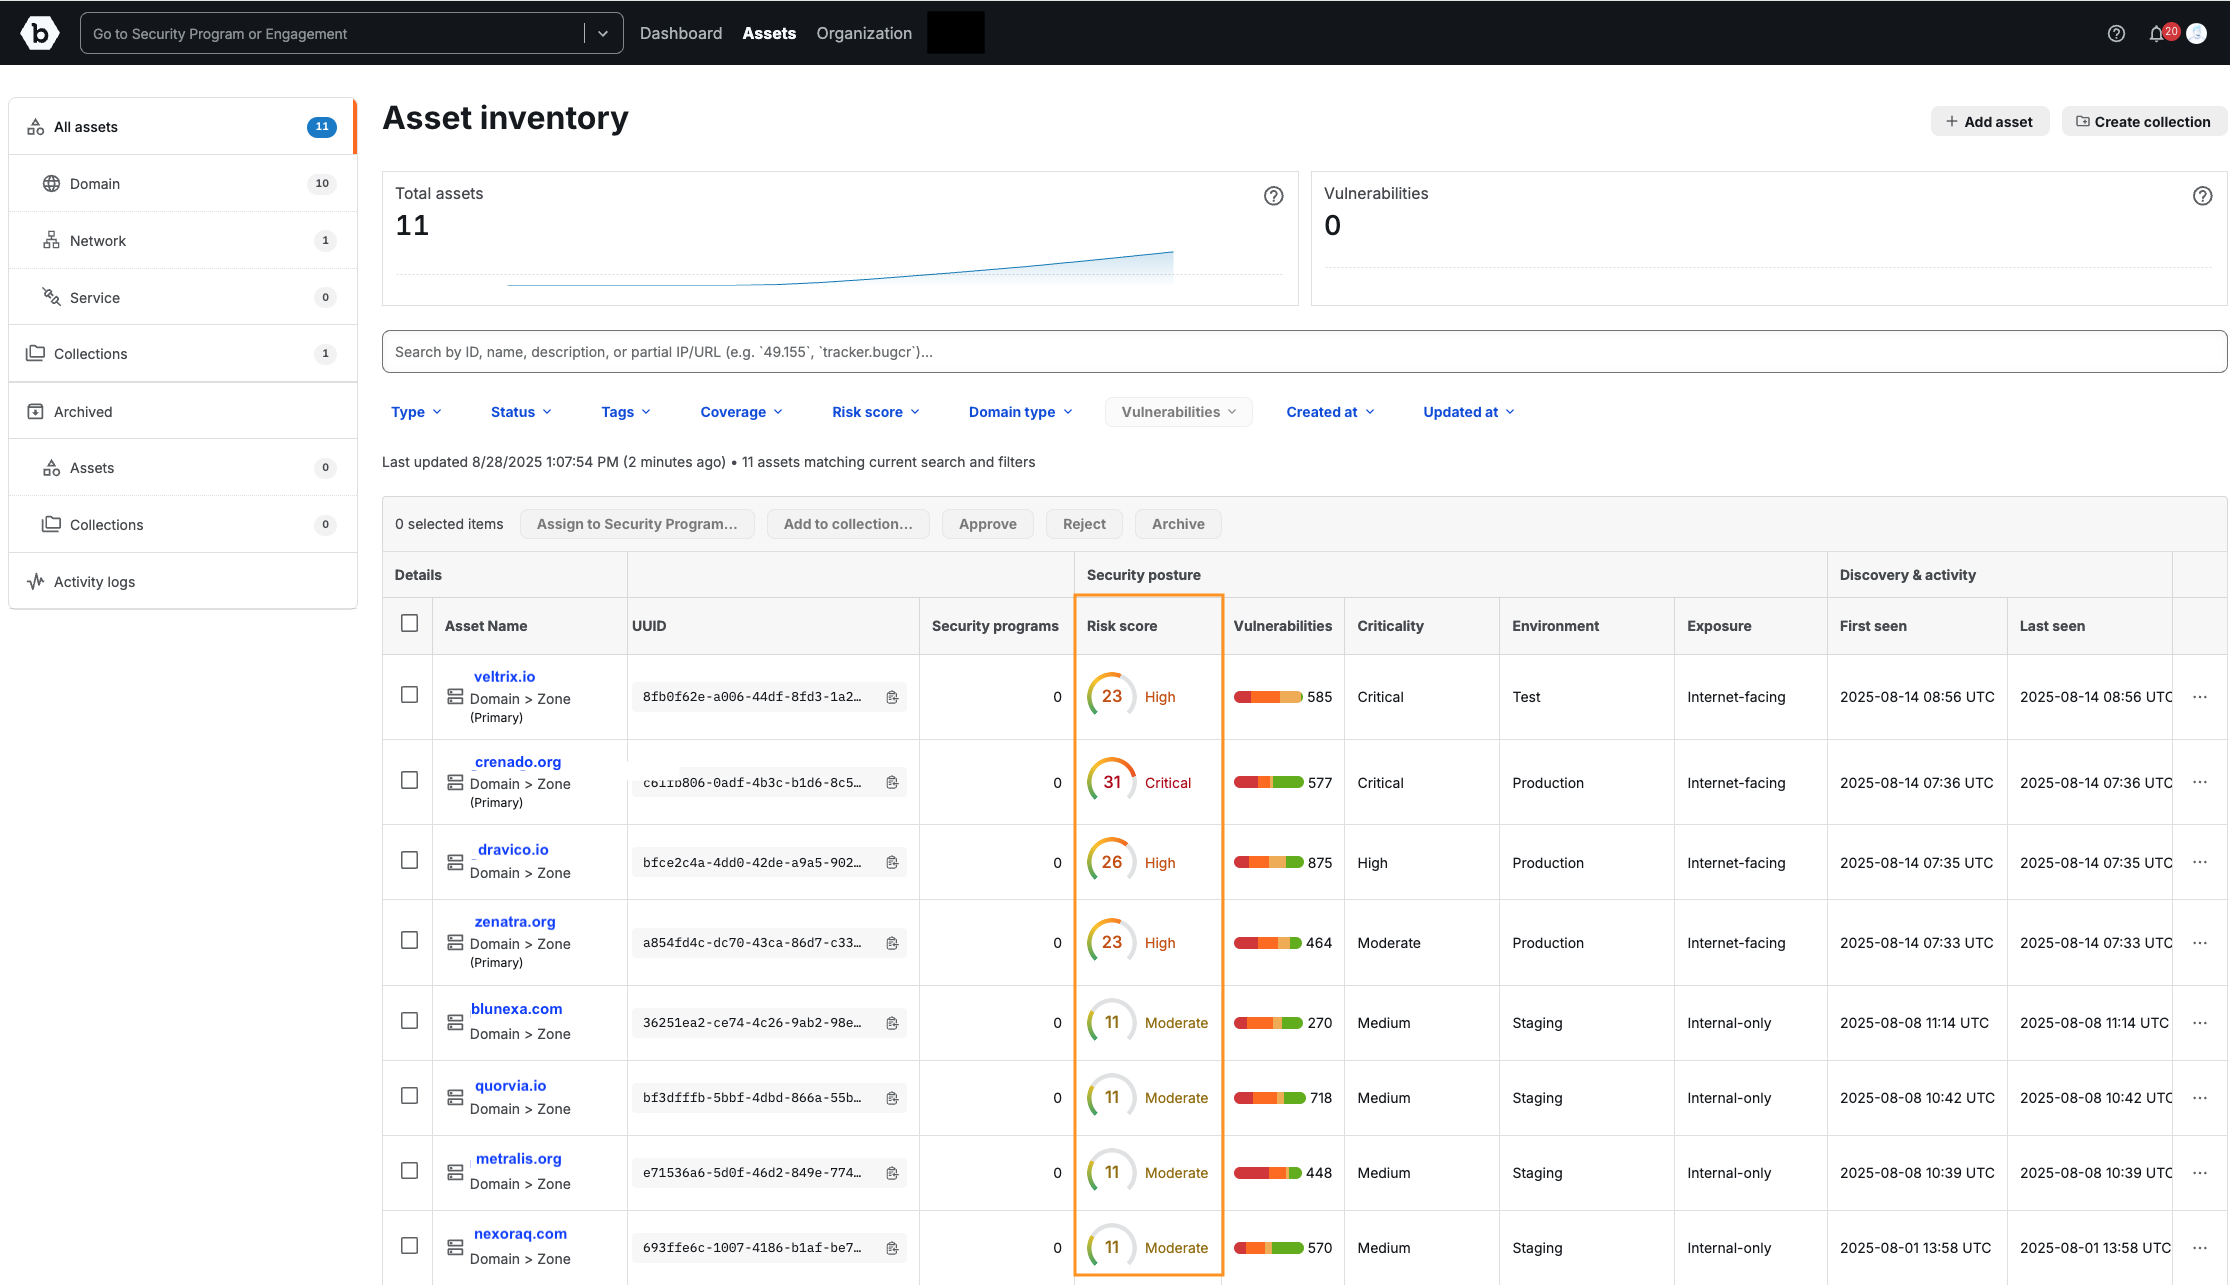
Task: Copy UUID for quorvia.io
Action: 892,1098
